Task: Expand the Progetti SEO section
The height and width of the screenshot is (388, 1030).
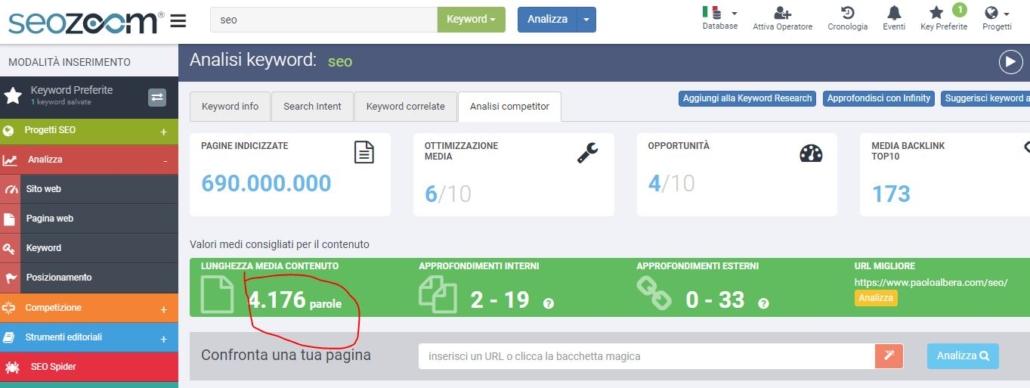Action: 164,132
